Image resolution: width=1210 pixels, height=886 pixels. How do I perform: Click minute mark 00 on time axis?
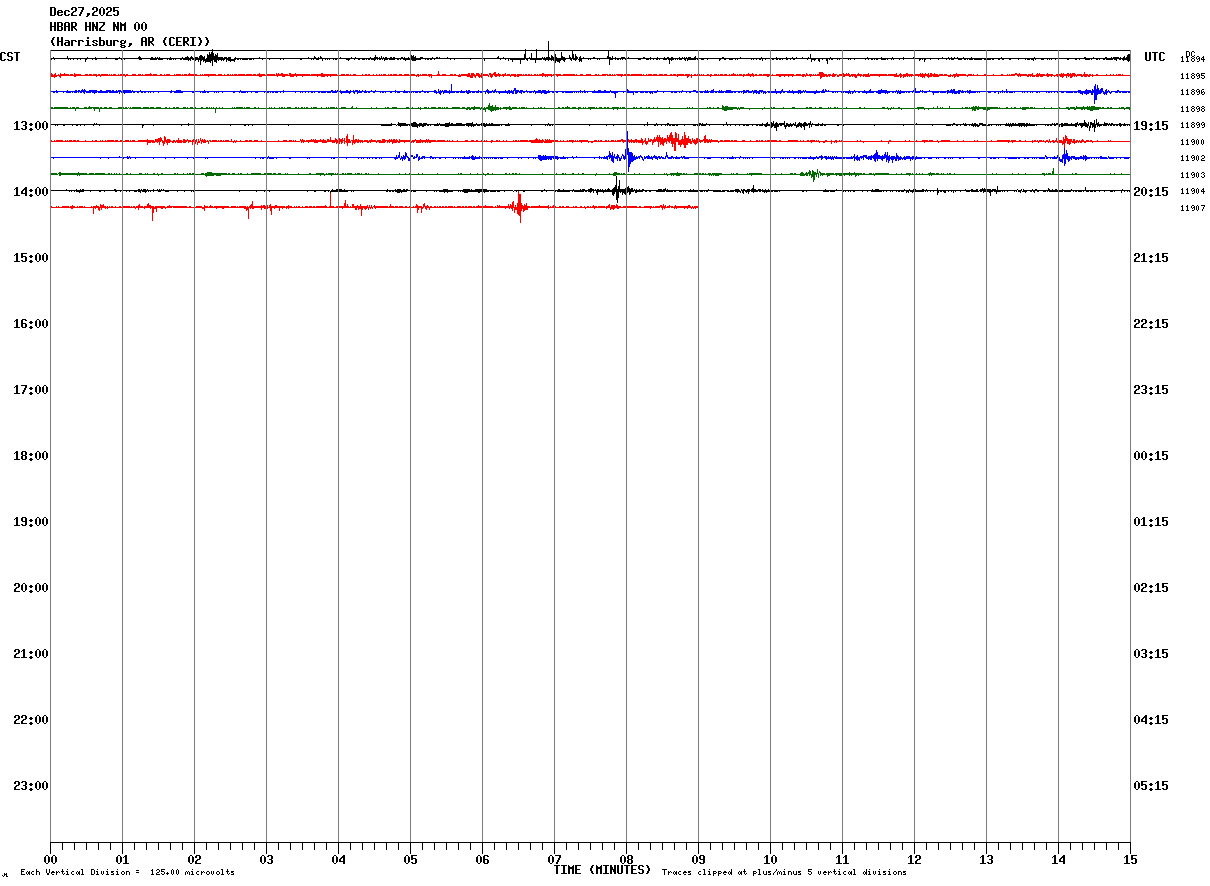point(50,860)
